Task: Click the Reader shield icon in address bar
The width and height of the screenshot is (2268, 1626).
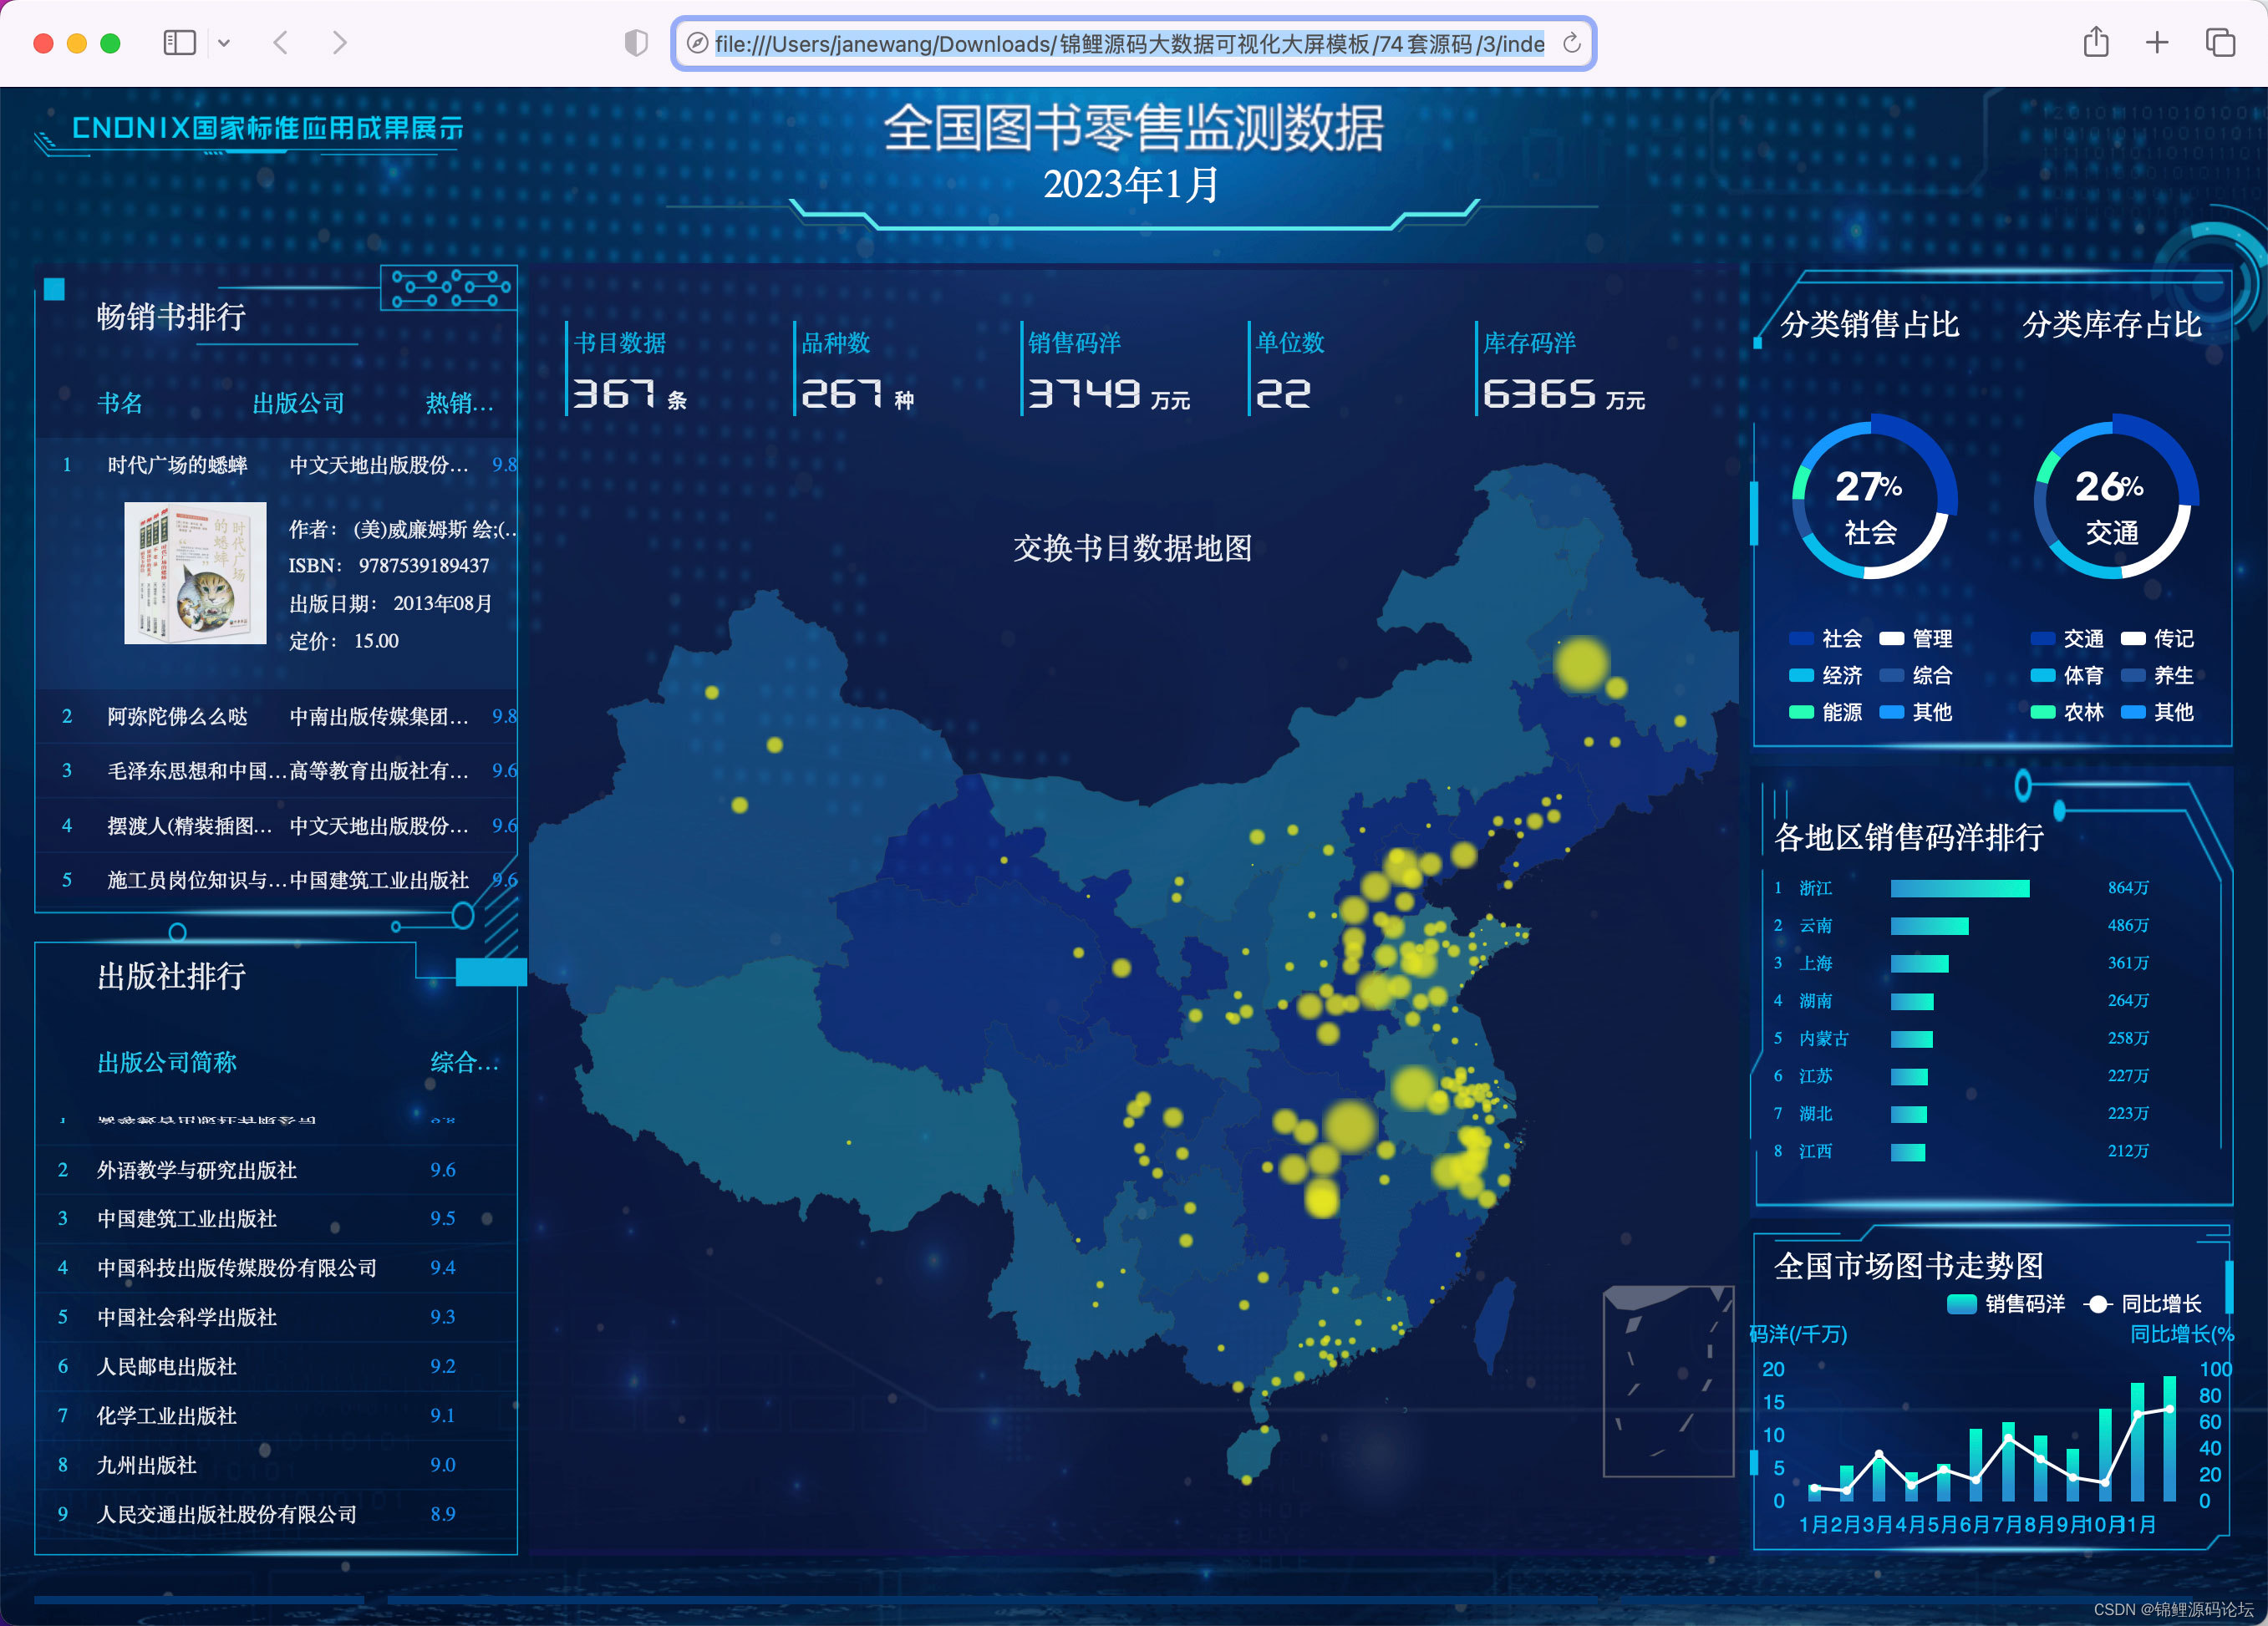Action: pos(635,44)
